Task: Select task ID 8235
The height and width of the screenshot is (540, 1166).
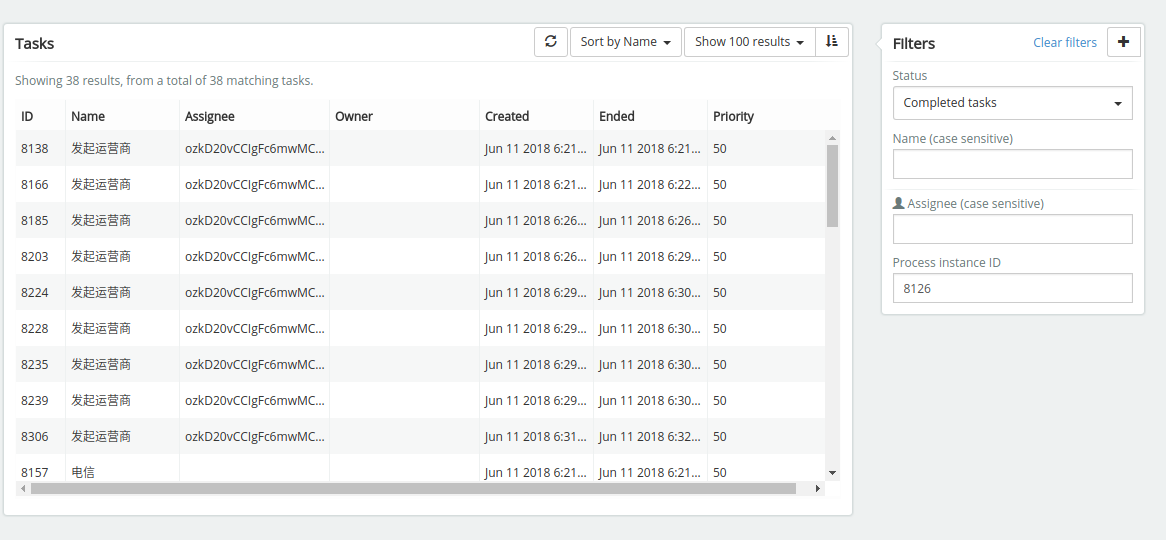Action: coord(34,364)
